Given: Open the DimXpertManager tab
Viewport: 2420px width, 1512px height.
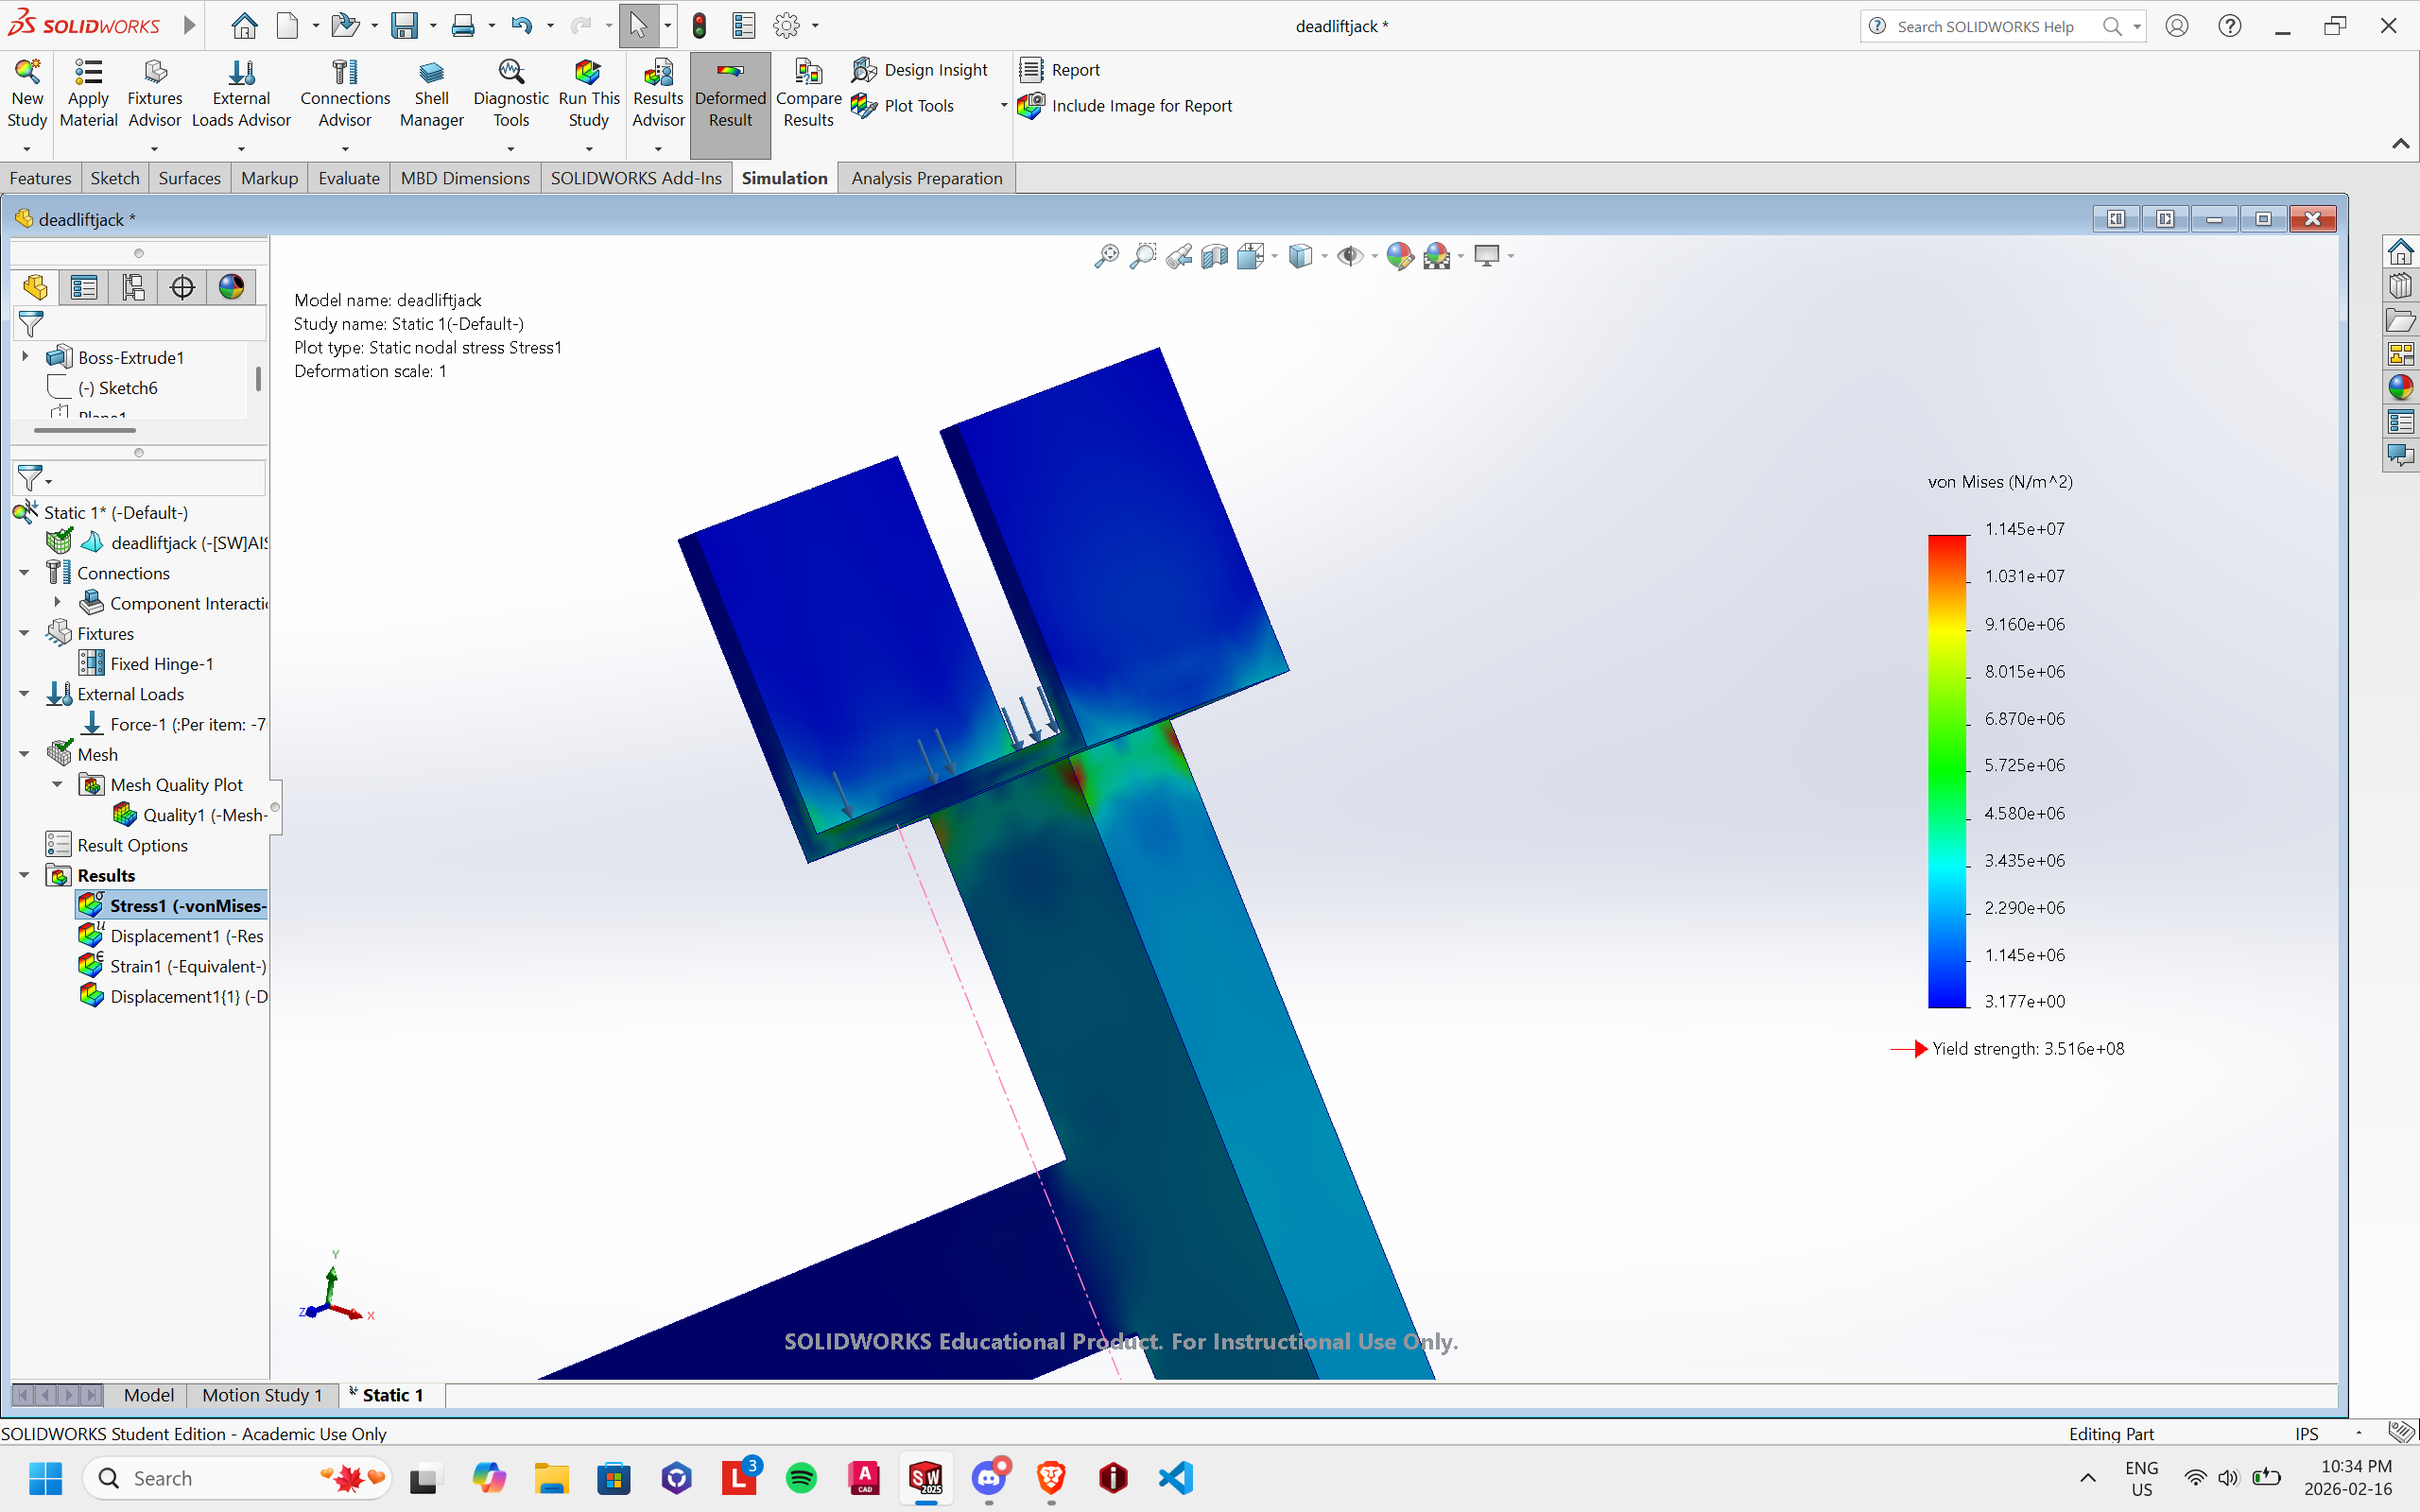Looking at the screenshot, I should coord(183,288).
